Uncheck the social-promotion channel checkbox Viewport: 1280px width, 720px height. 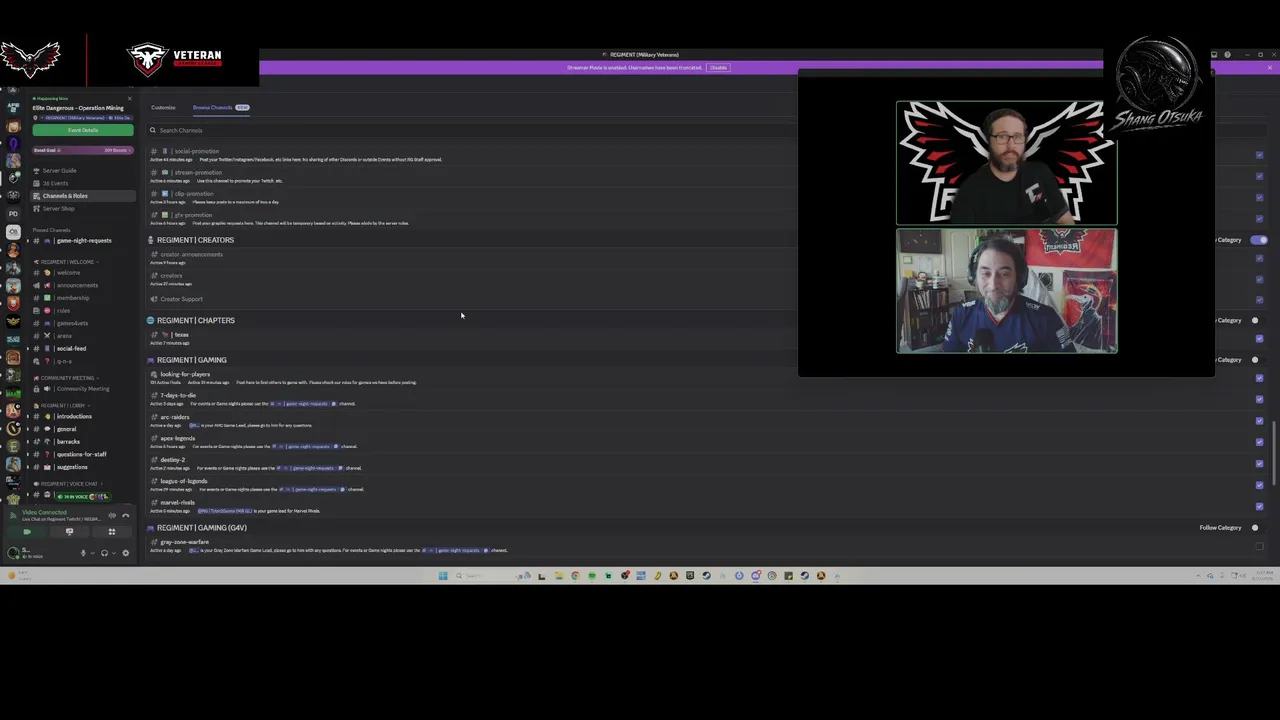click(1259, 155)
